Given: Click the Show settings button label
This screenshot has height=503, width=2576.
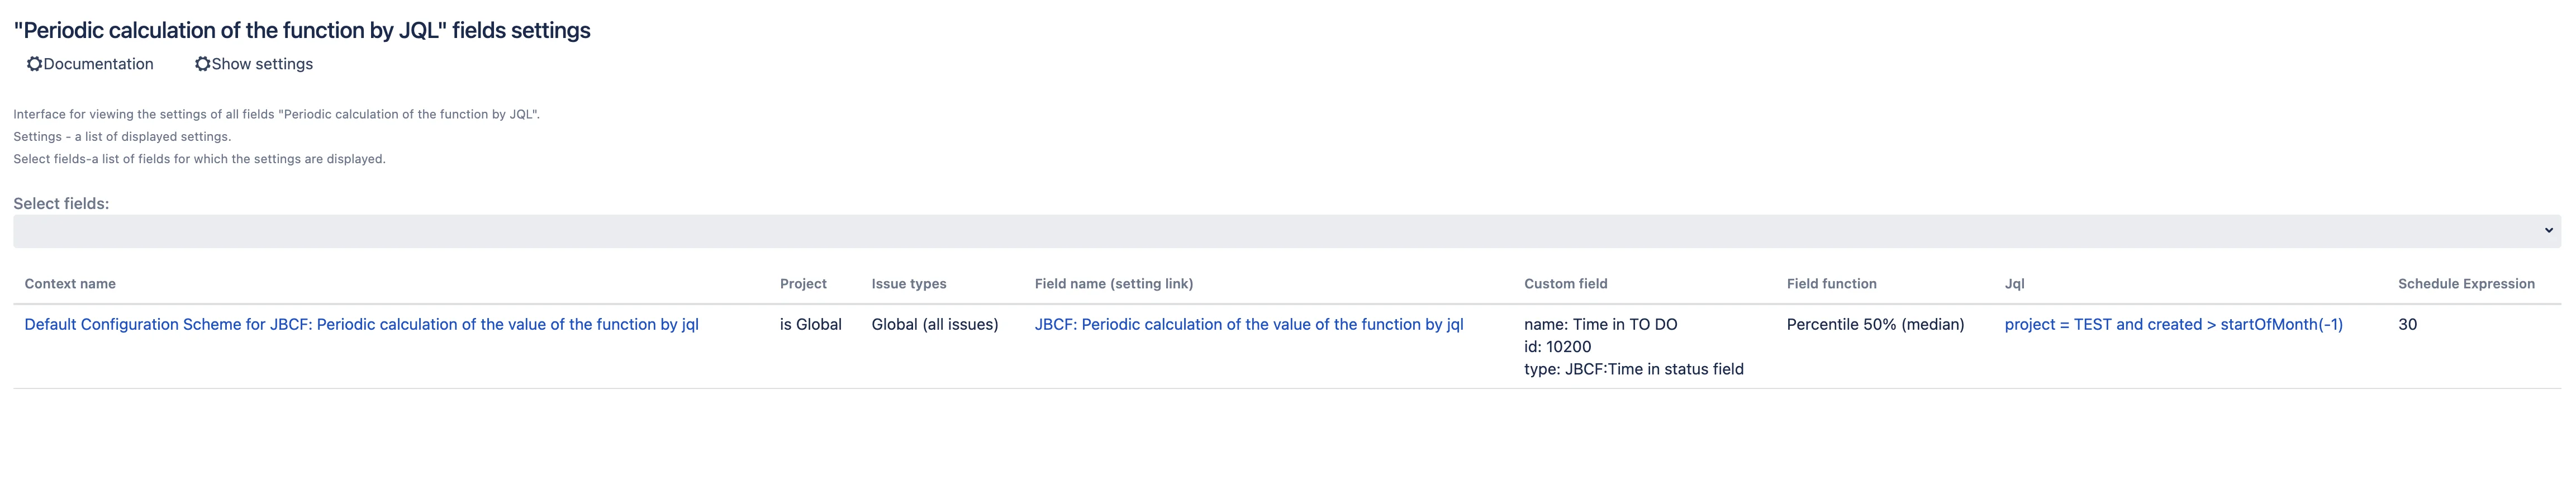Looking at the screenshot, I should (262, 64).
